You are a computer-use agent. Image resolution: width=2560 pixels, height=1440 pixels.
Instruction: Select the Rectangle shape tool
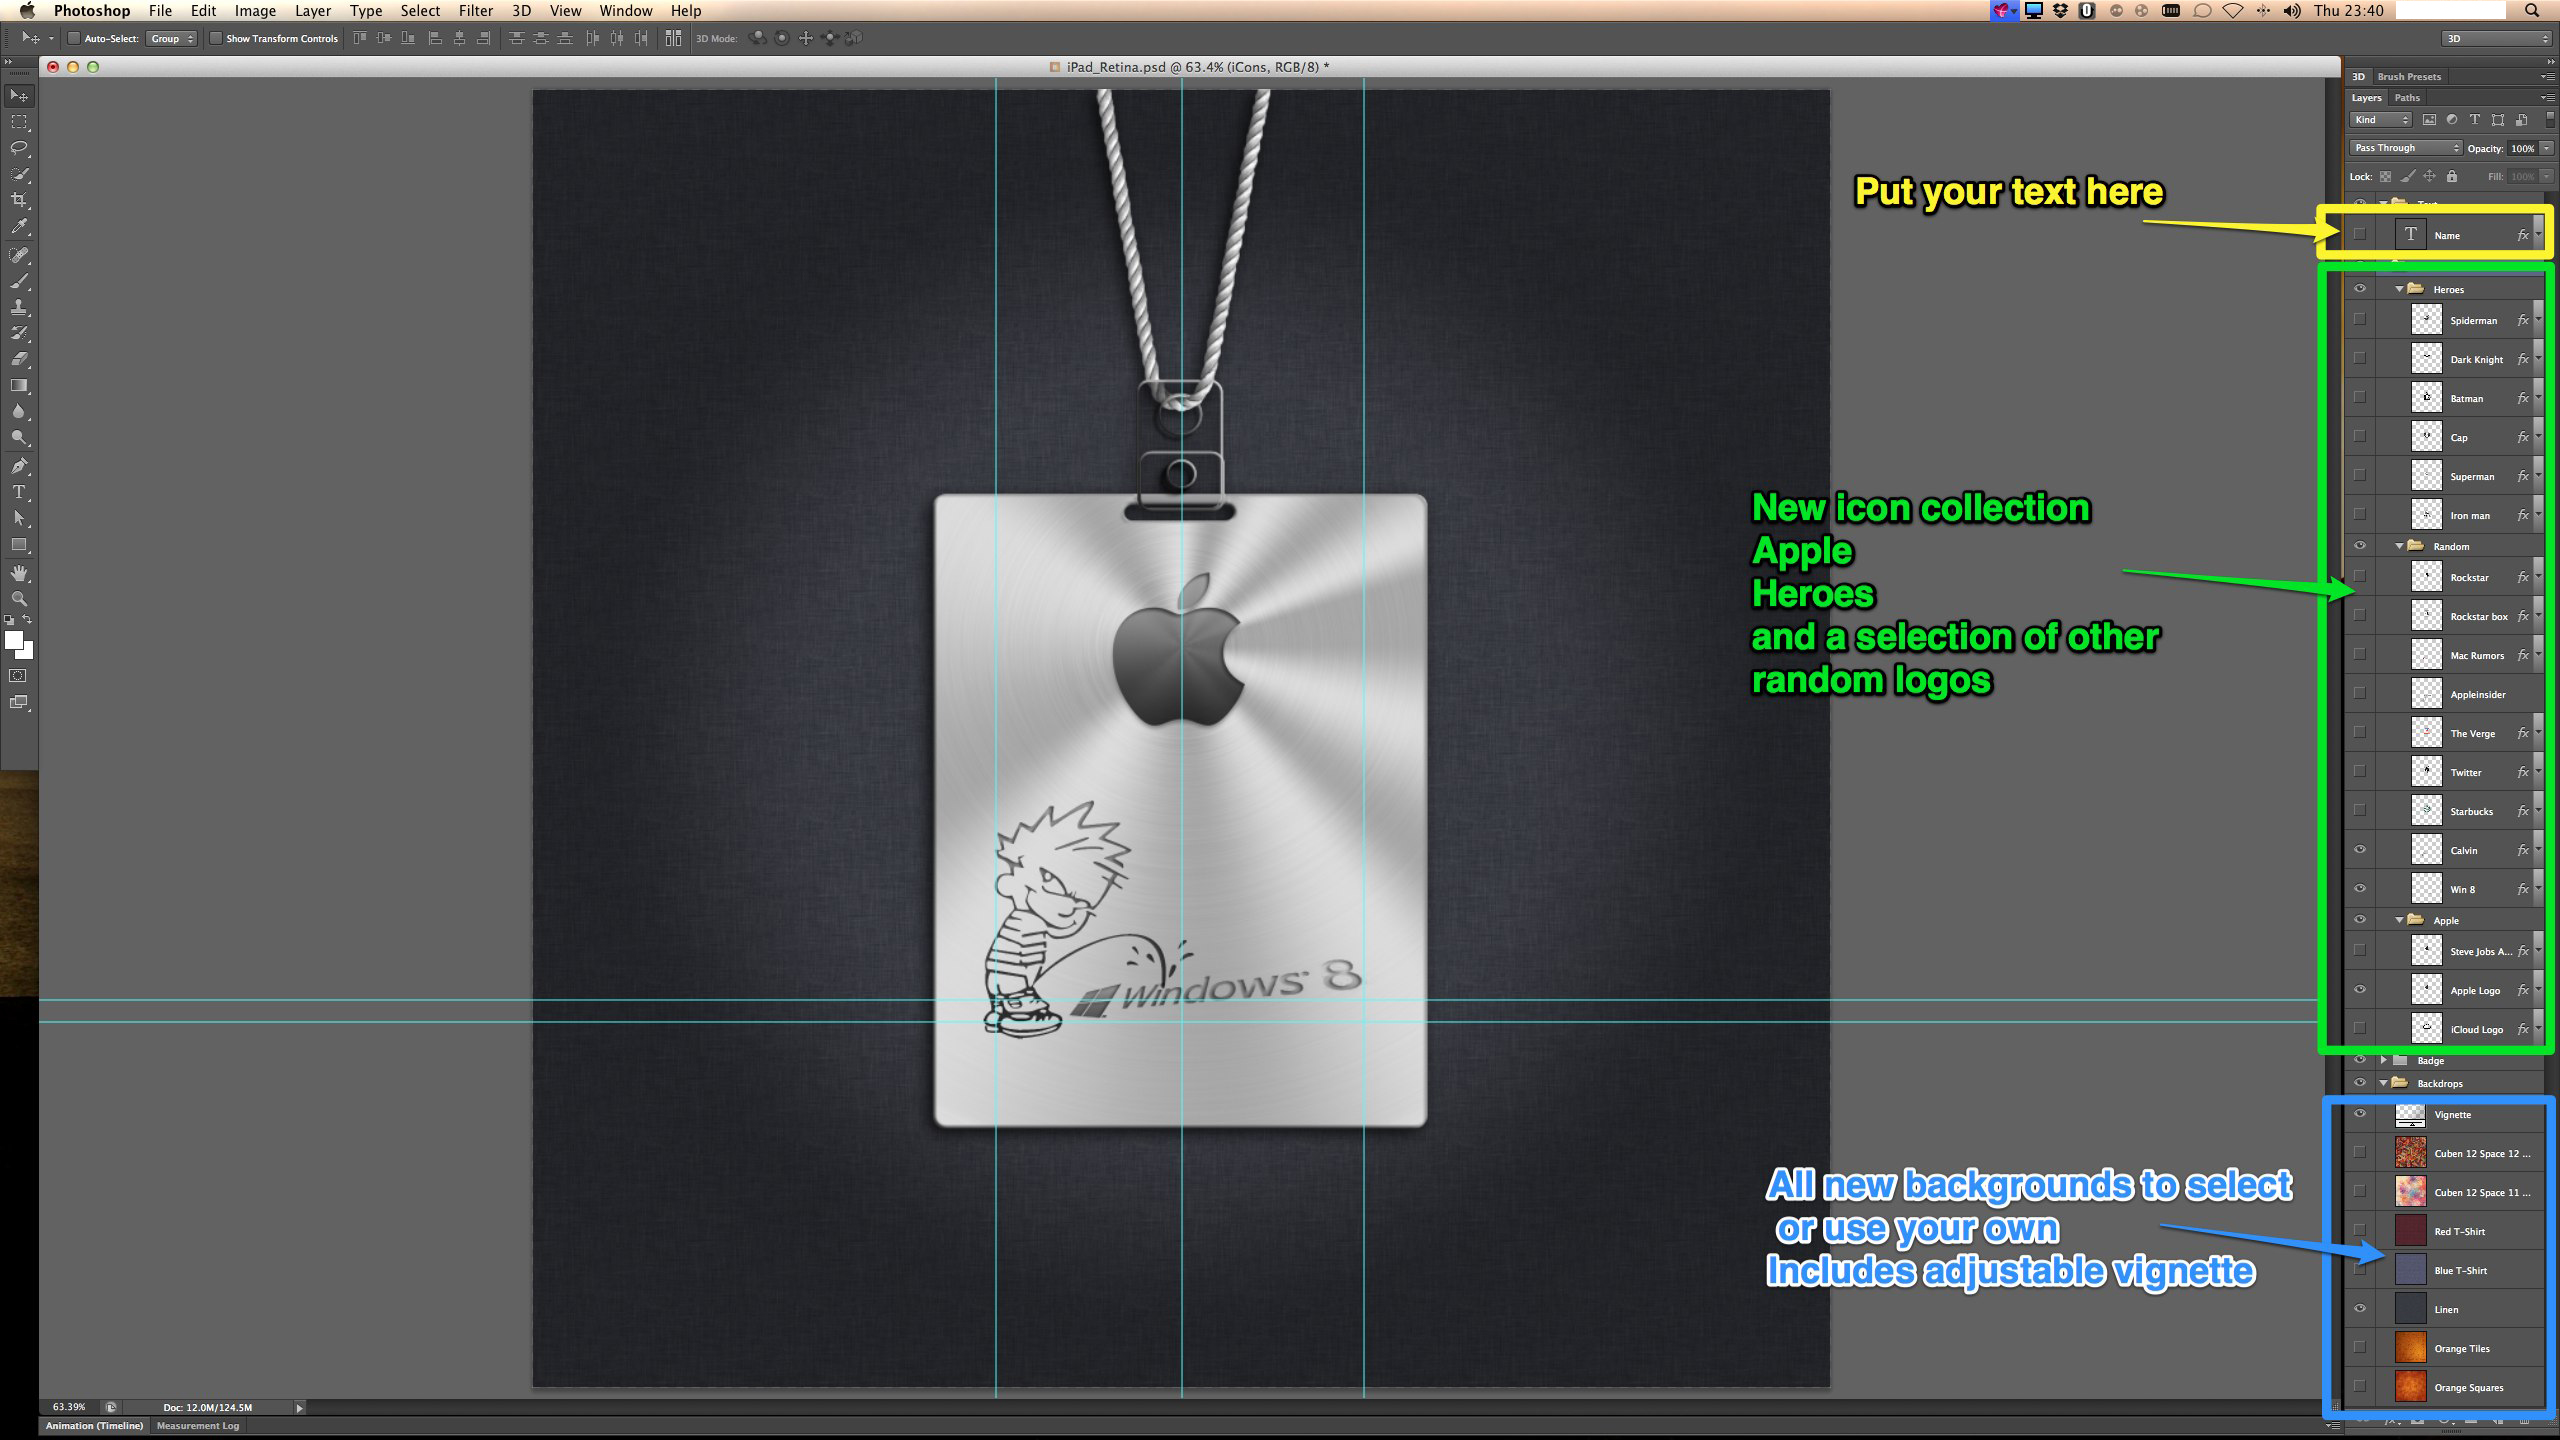tap(19, 545)
